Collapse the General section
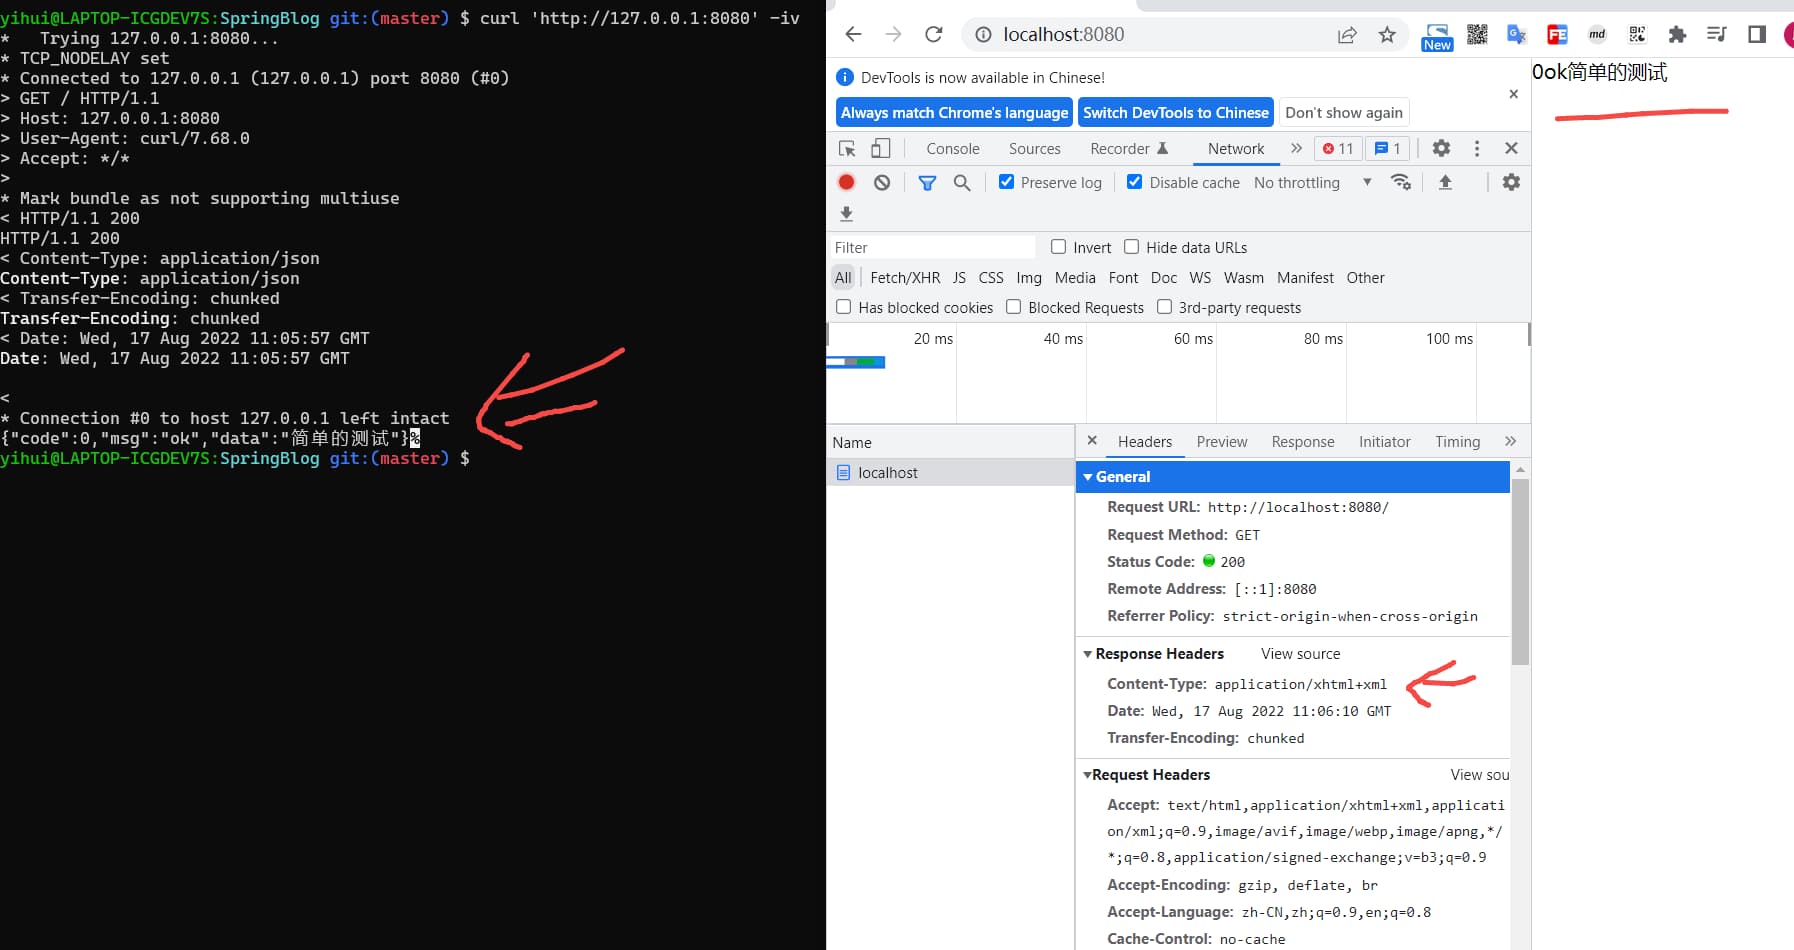 pyautogui.click(x=1088, y=477)
